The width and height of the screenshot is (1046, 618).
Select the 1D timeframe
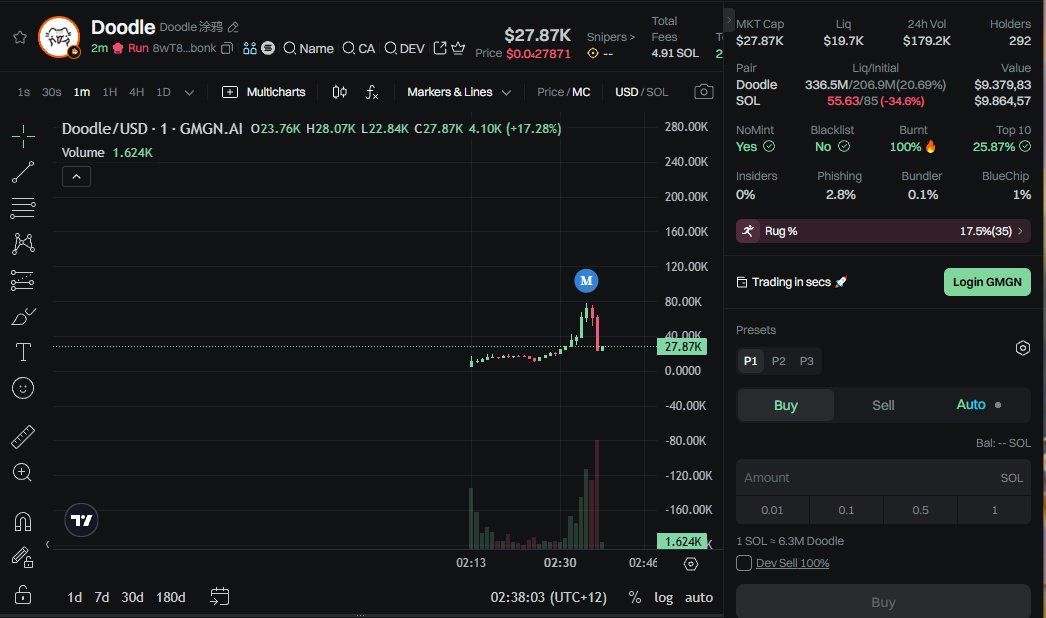163,92
